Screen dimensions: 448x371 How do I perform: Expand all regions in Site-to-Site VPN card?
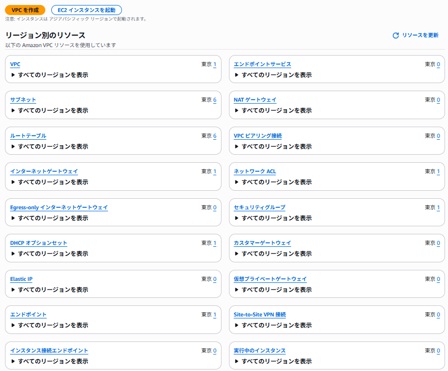tap(273, 325)
